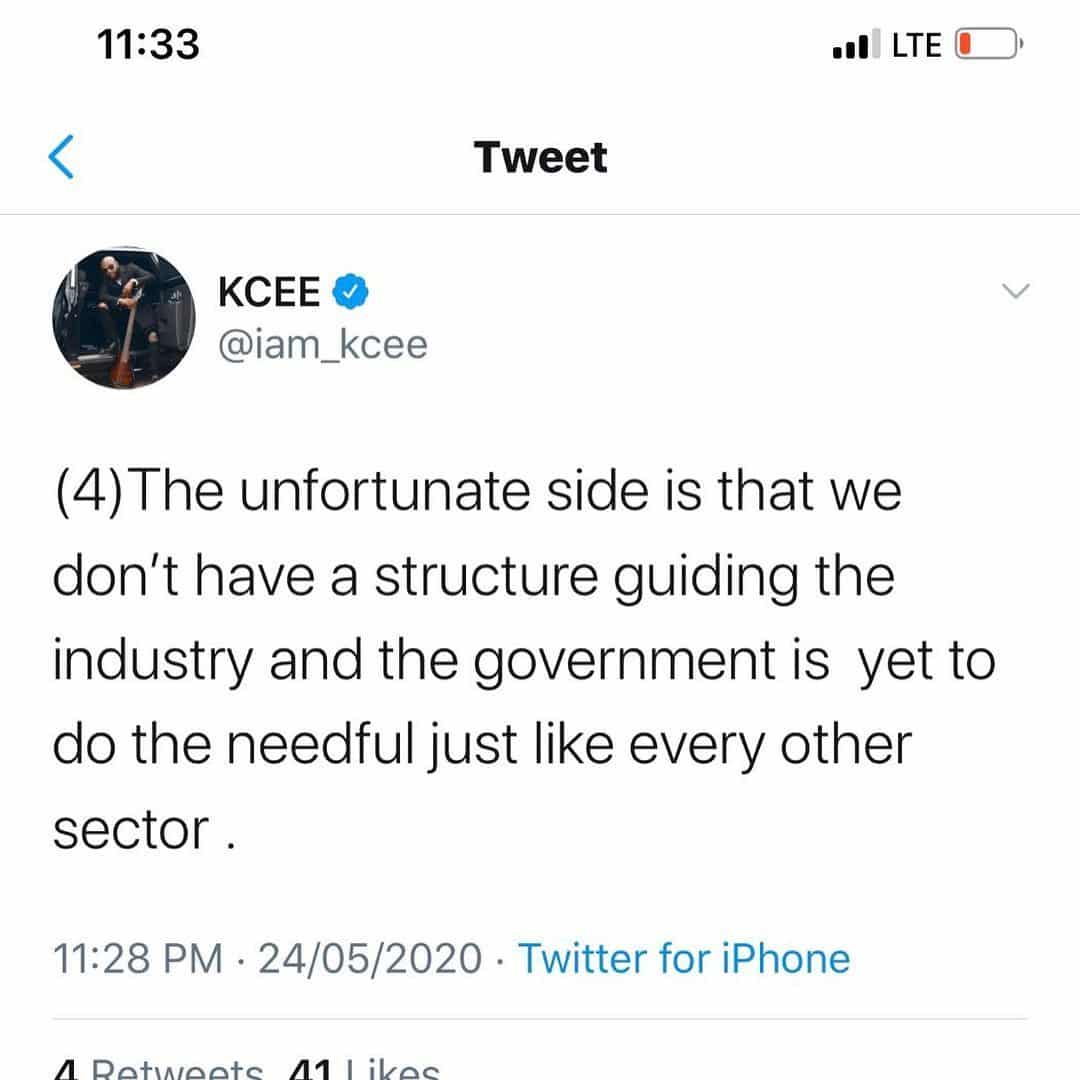
Task: Tap the low battery icon
Action: pos(986,45)
